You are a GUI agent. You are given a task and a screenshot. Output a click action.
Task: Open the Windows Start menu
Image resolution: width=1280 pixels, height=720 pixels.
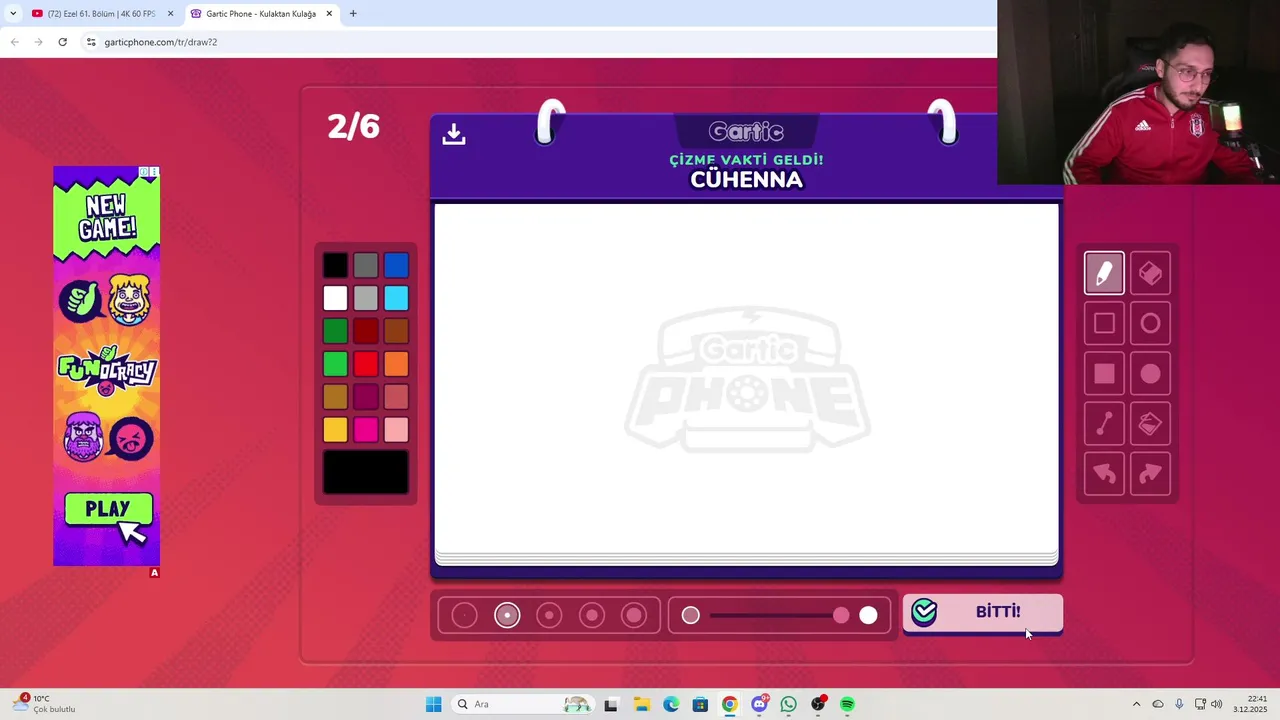(x=433, y=704)
